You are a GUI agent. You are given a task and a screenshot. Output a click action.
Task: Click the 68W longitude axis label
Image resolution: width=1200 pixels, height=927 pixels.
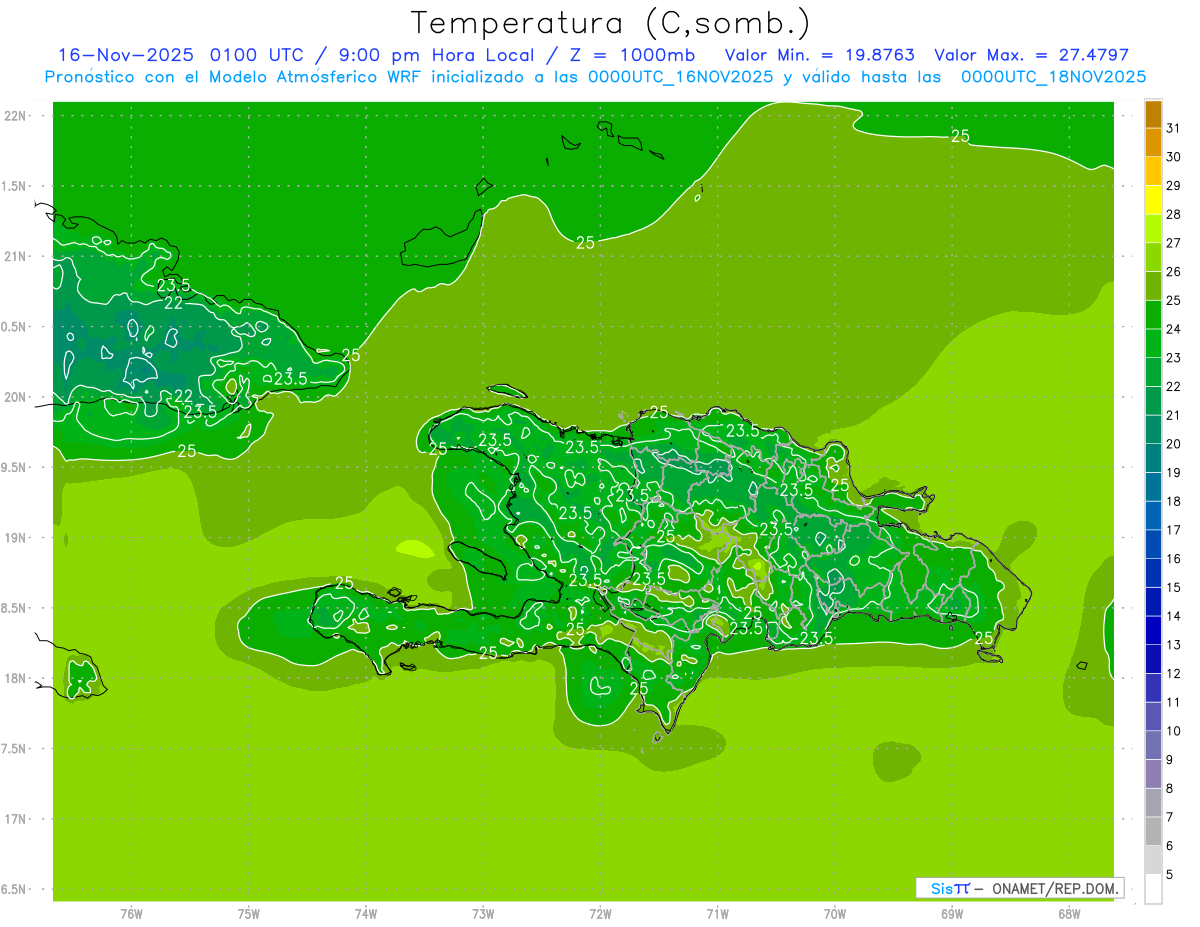(1068, 913)
